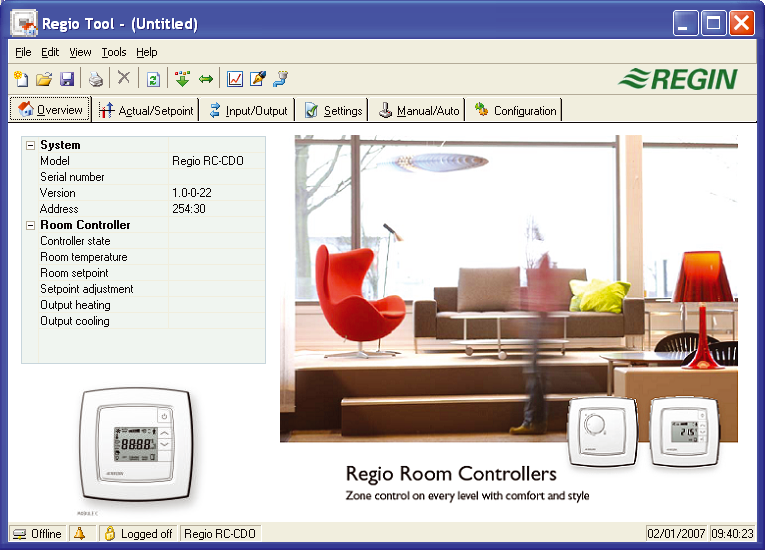Select the Output heating row
Screen dimensions: 765x550
coord(152,305)
